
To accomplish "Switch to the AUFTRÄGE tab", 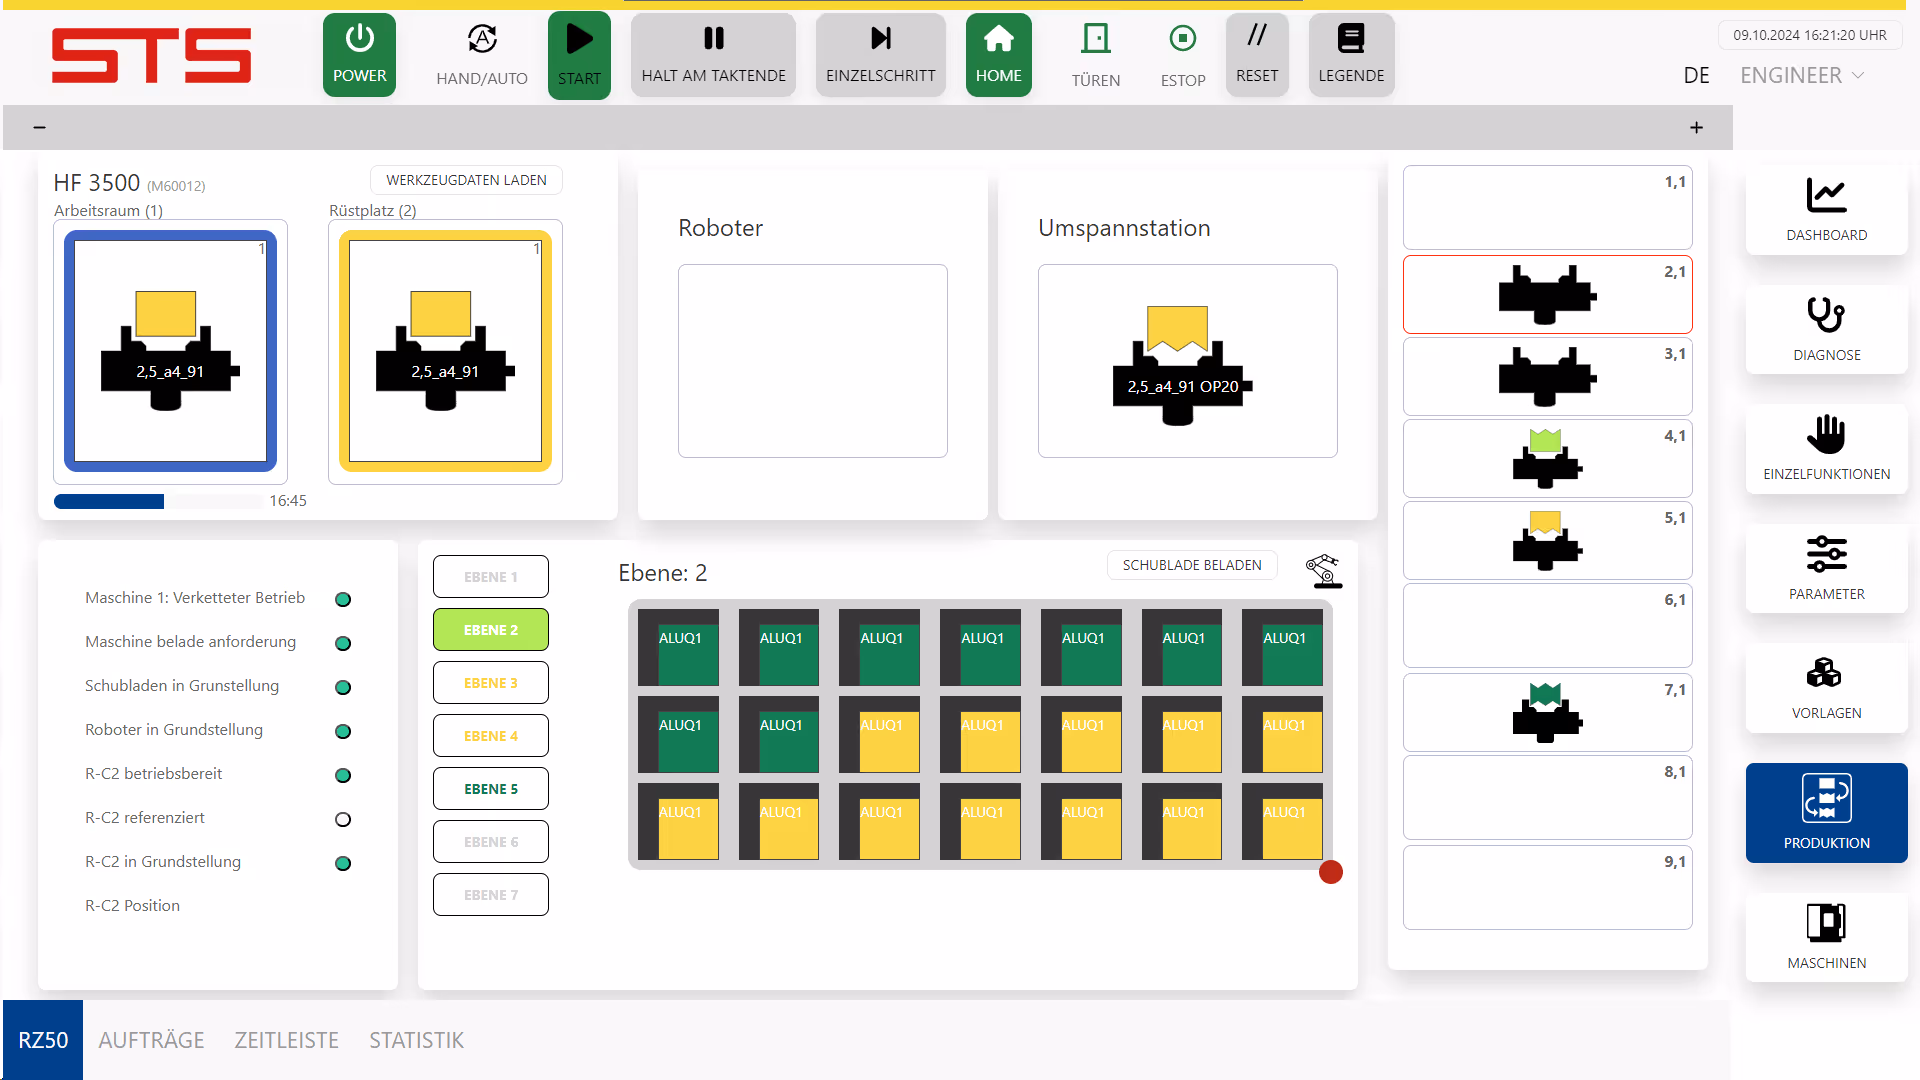I will tap(151, 1040).
